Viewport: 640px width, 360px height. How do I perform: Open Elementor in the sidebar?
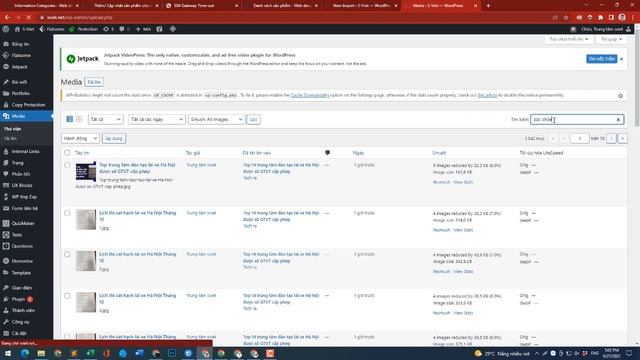tap(22, 261)
